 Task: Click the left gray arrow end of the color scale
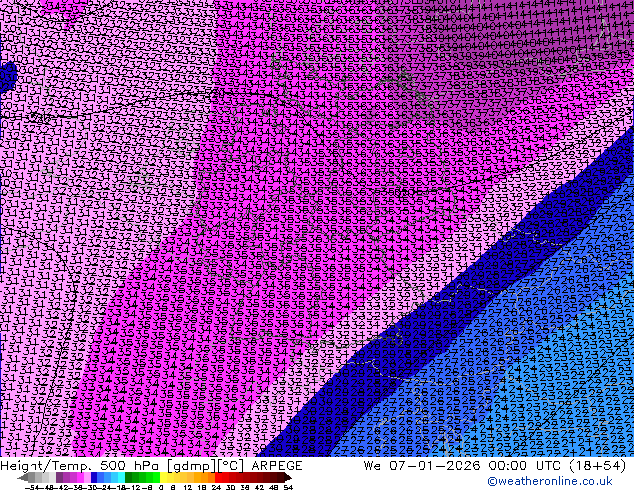click(23, 478)
